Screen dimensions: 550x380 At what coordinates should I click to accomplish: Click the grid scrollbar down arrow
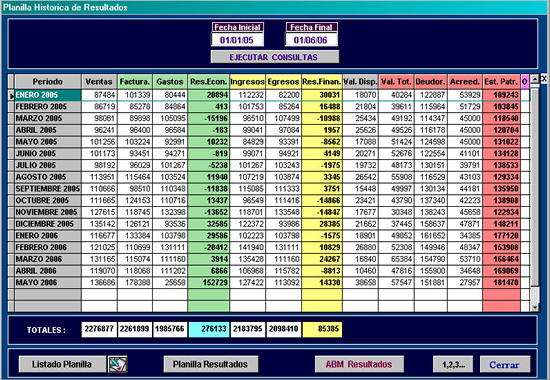[x=535, y=307]
